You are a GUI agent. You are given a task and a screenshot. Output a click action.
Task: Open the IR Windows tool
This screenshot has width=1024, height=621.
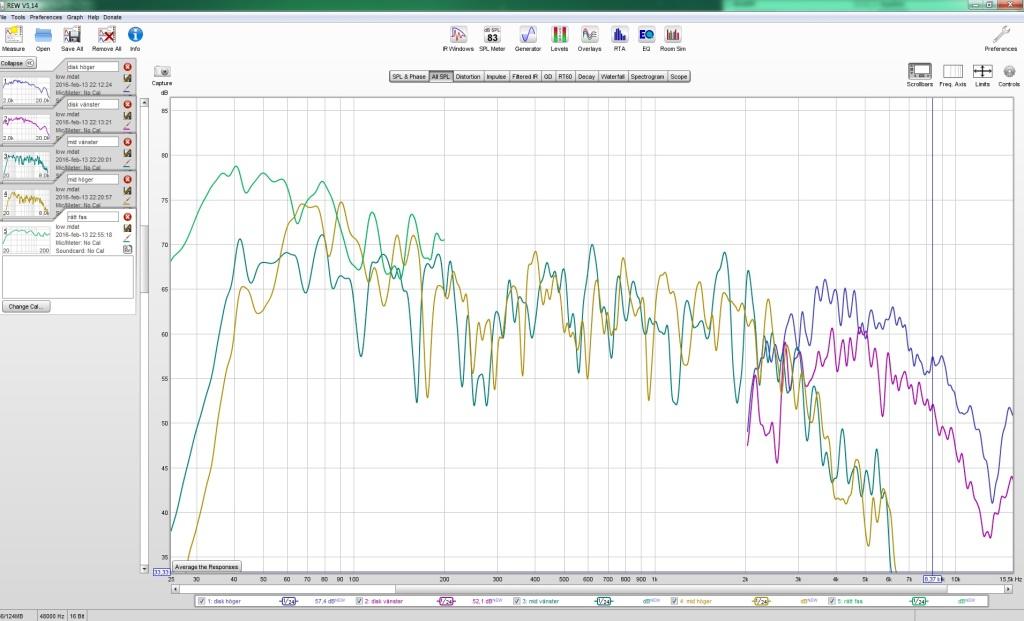point(458,35)
